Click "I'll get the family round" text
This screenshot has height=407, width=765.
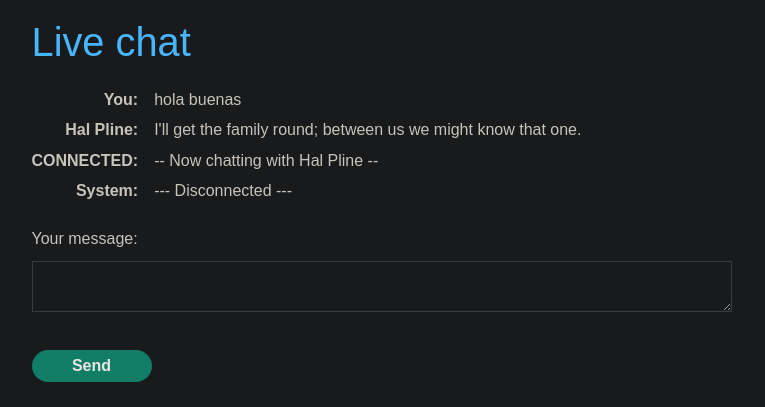pos(236,130)
